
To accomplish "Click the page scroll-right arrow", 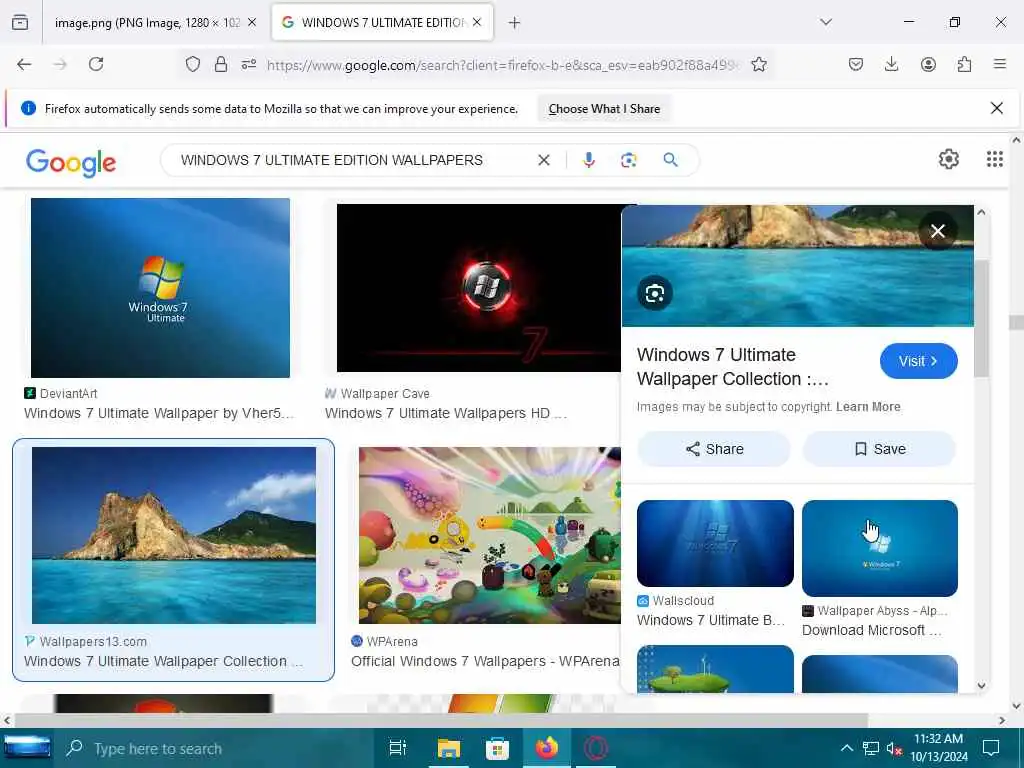I will [x=1002, y=720].
